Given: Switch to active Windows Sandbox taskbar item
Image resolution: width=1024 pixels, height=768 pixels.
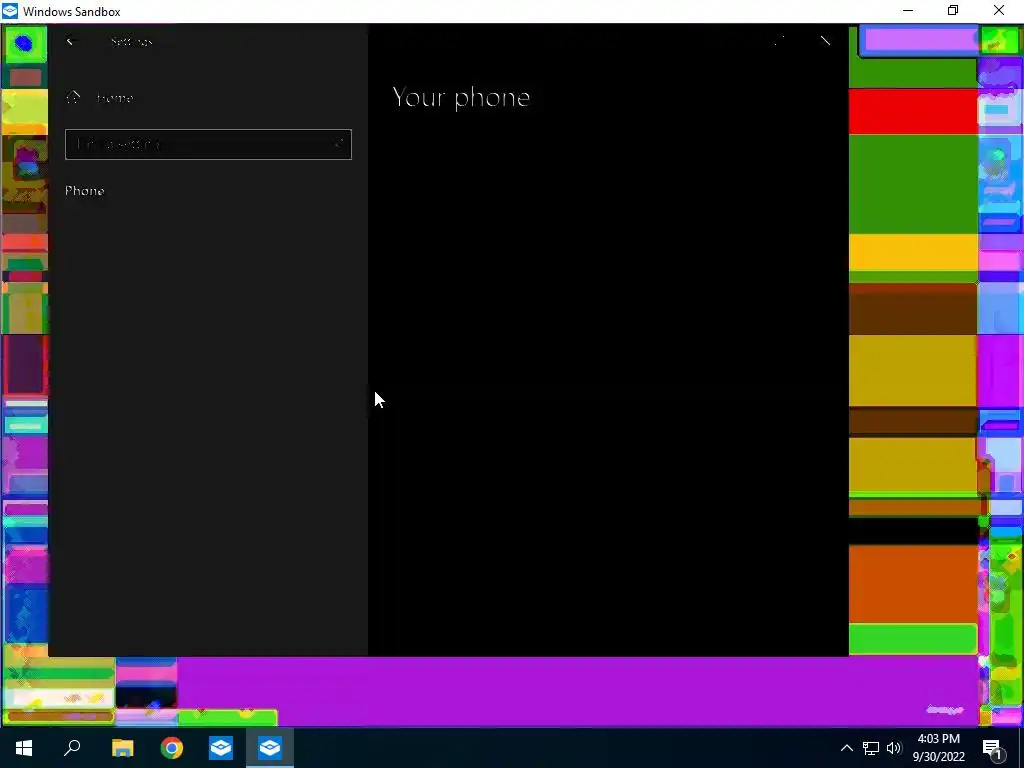Looking at the screenshot, I should tap(270, 748).
